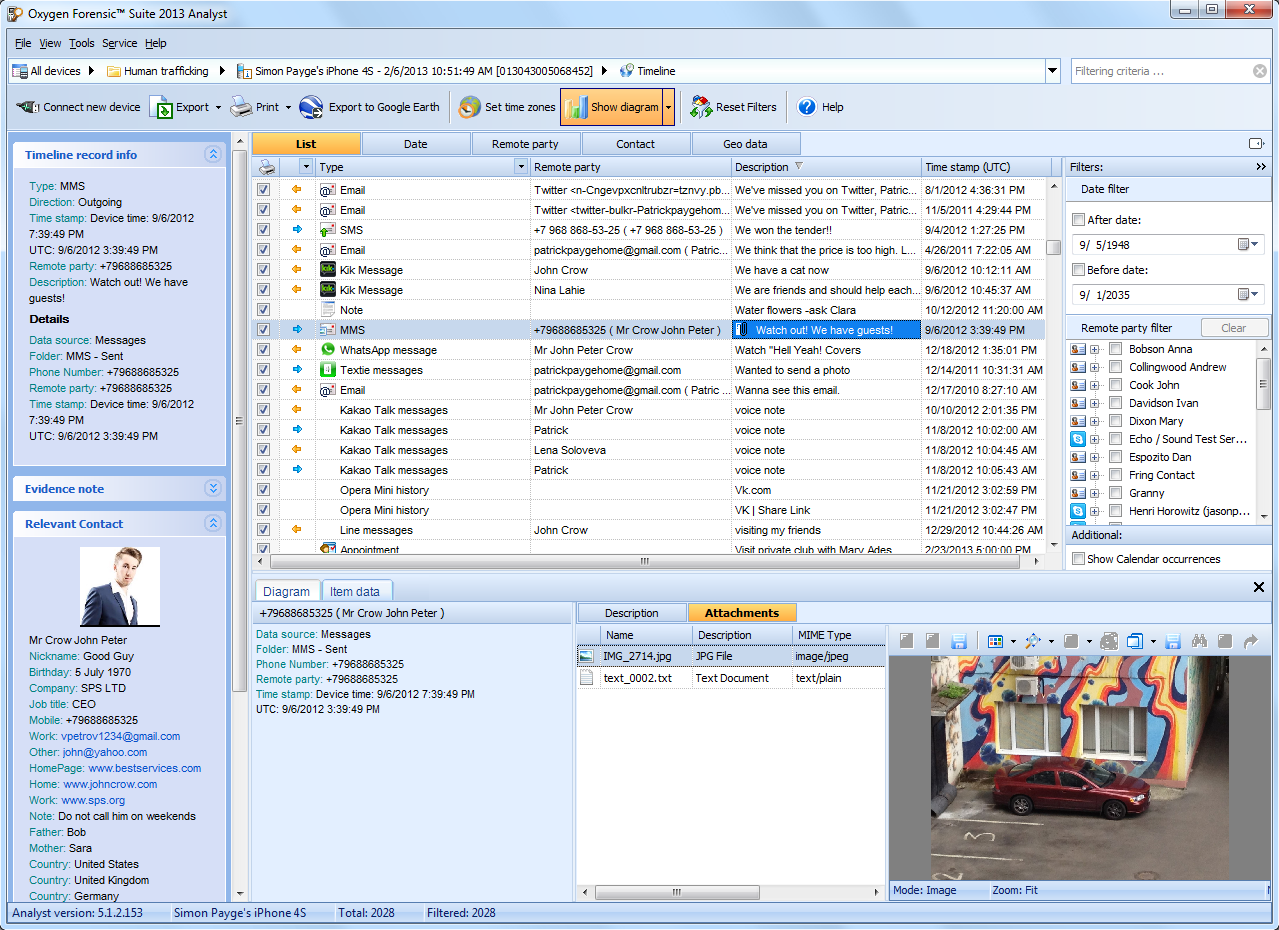Expand the Evidence note panel
The width and height of the screenshot is (1279, 930).
click(x=212, y=489)
